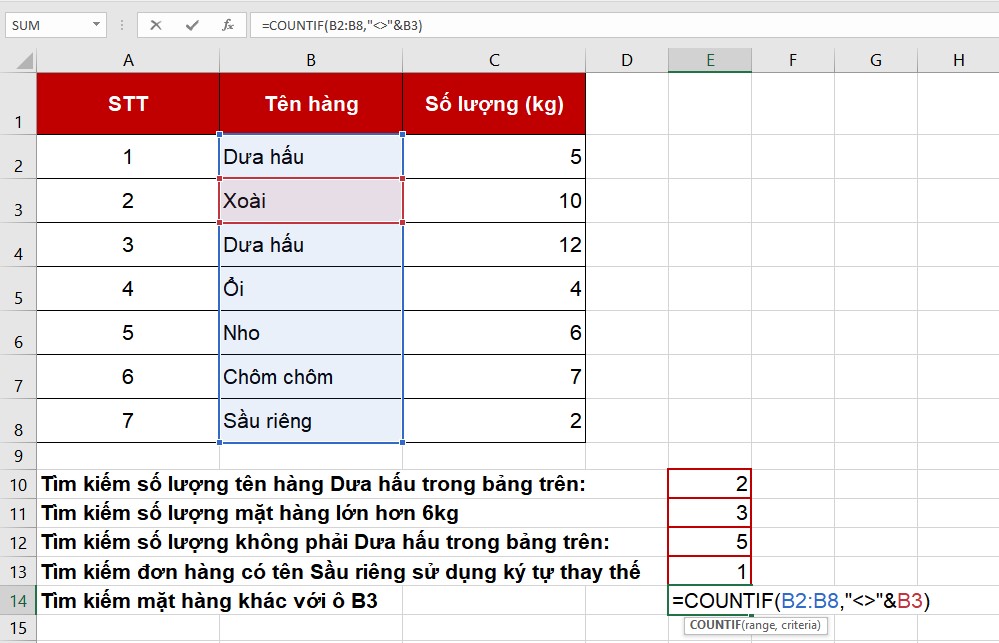Click the COUNTIF function name in tooltip
Viewport: 999px width, 643px height.
pos(714,625)
